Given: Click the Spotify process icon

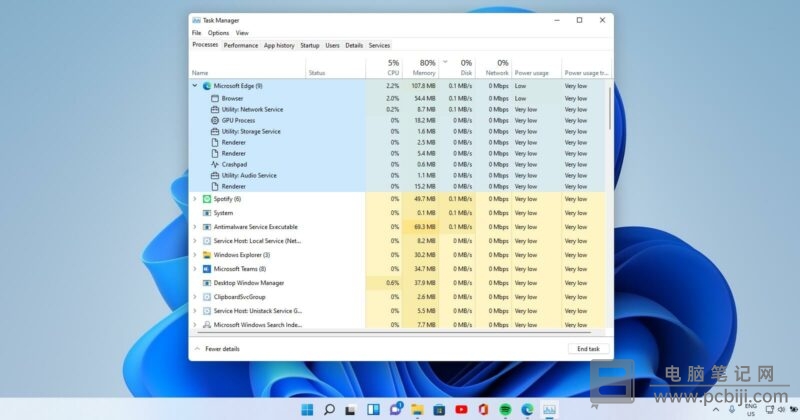Looking at the screenshot, I should (207, 199).
